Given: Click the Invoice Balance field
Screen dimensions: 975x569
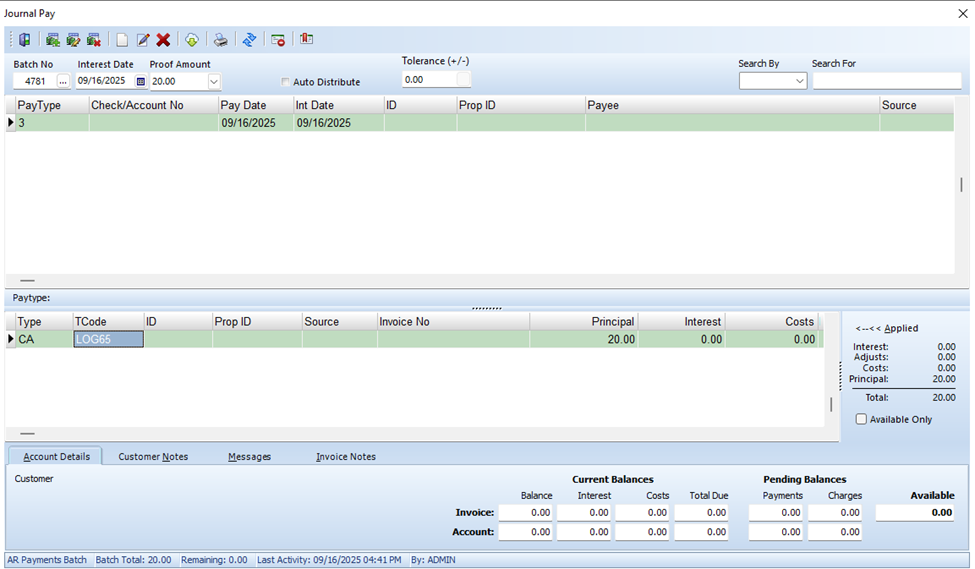Looking at the screenshot, I should pos(525,512).
